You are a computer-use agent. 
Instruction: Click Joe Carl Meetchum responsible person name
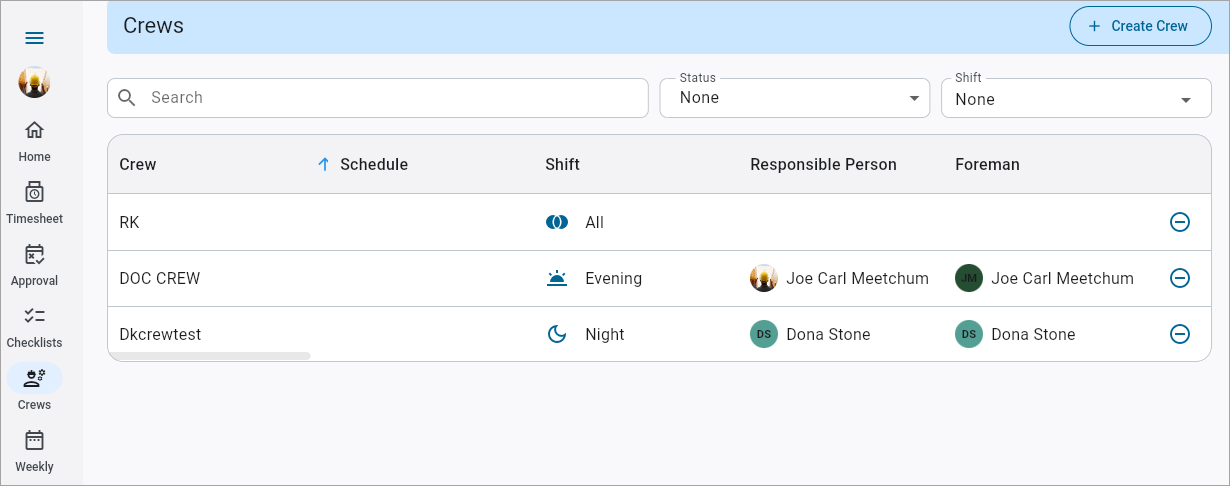click(x=858, y=278)
